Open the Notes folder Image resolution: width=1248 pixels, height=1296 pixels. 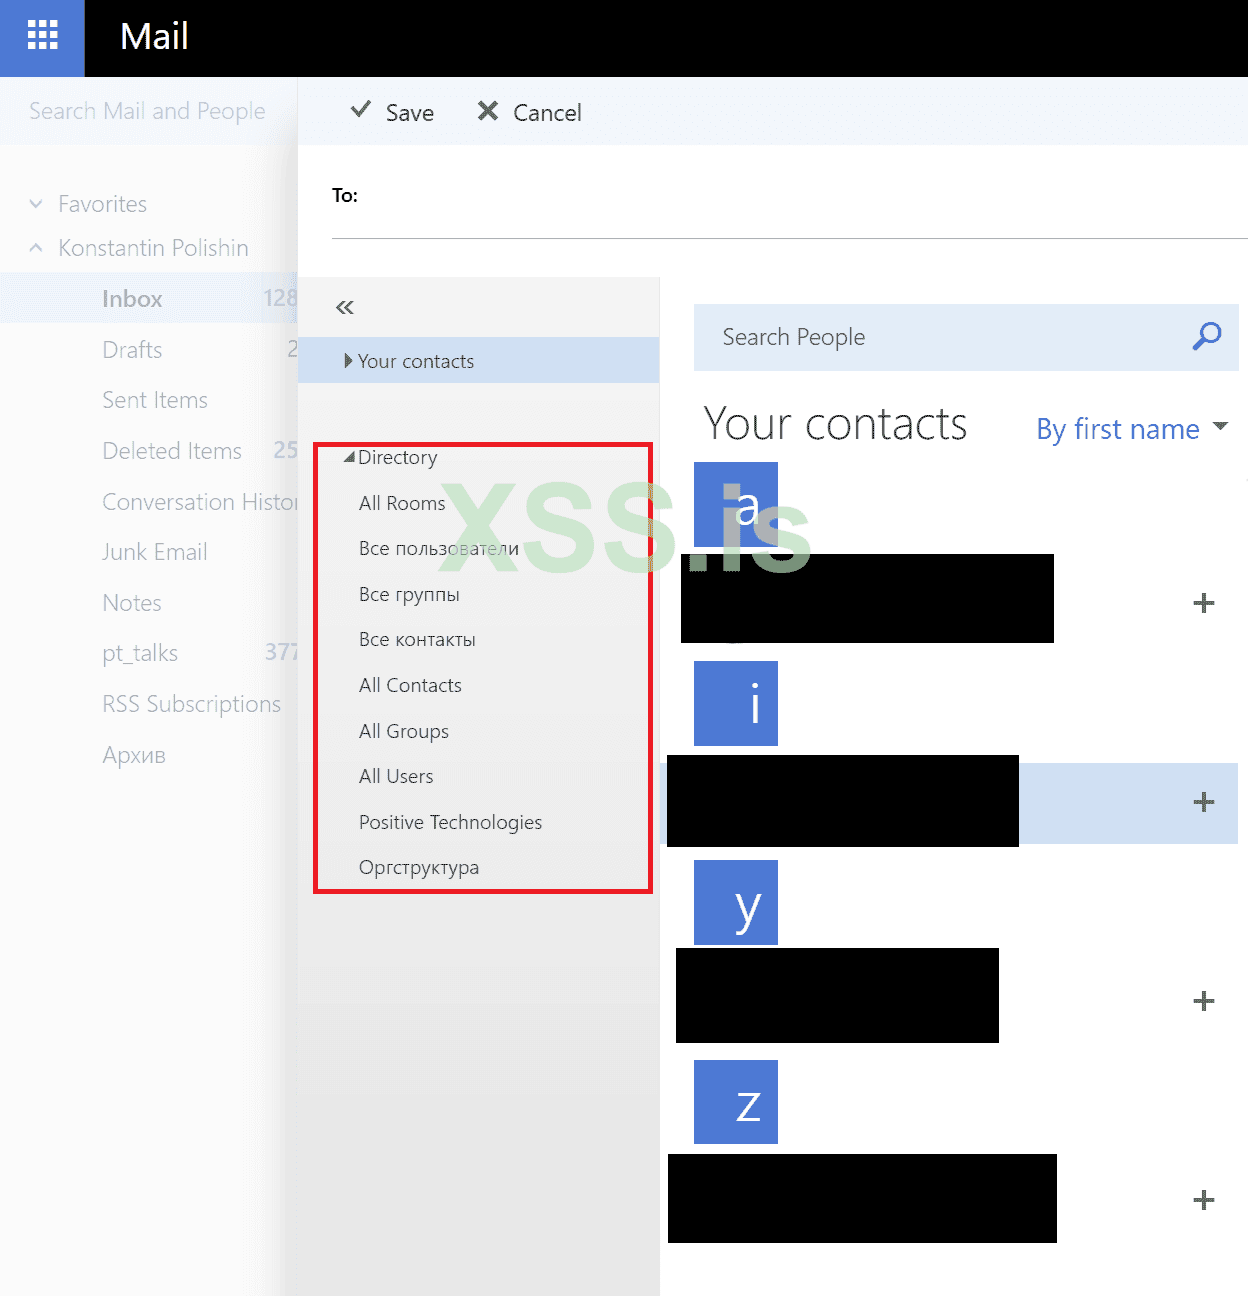[x=132, y=603]
